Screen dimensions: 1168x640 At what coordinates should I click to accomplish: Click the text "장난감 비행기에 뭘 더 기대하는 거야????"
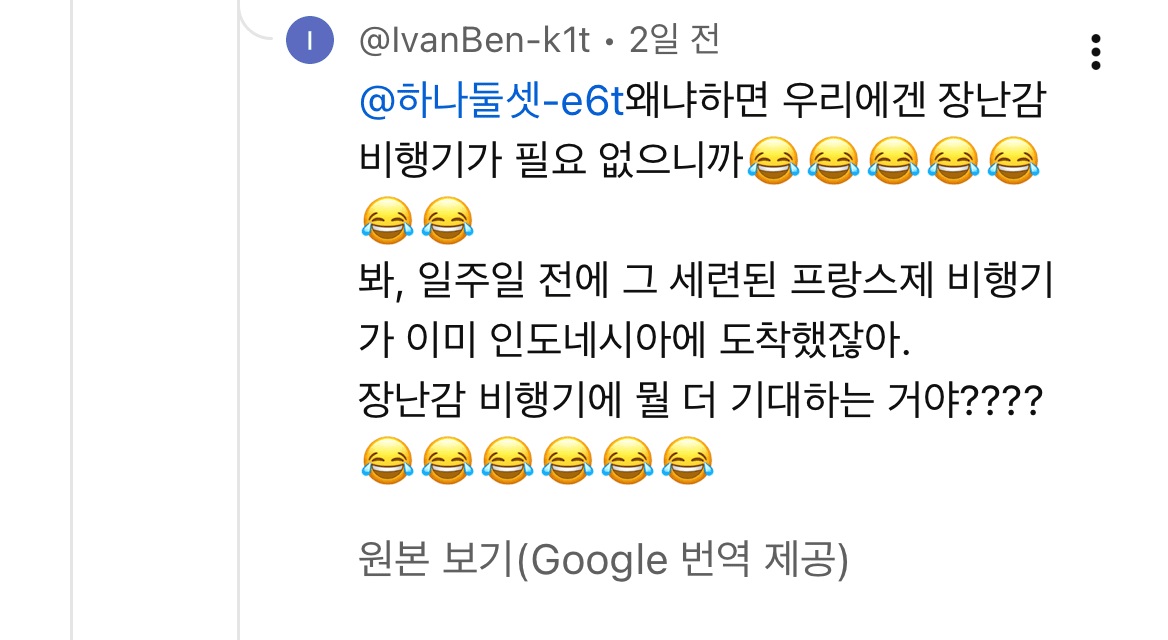[x=700, y=401]
